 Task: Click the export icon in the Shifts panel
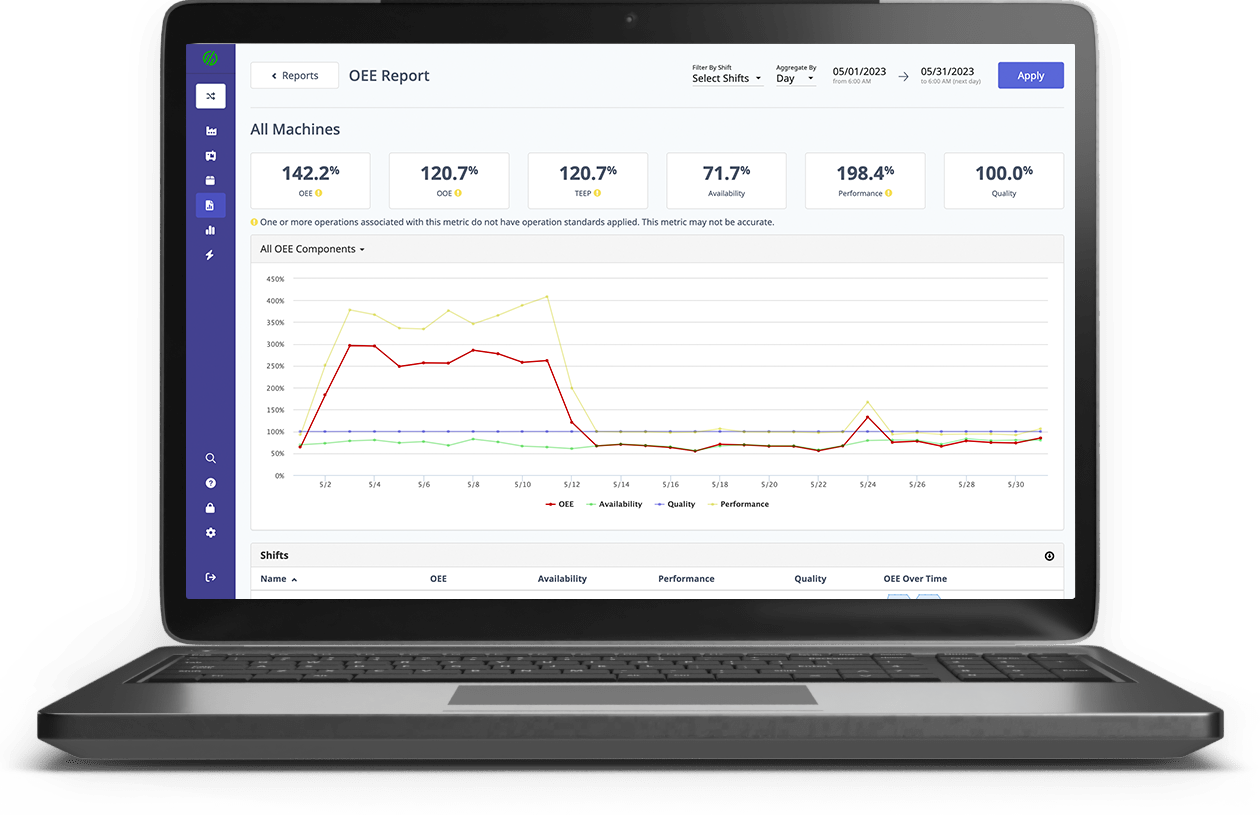1048,555
